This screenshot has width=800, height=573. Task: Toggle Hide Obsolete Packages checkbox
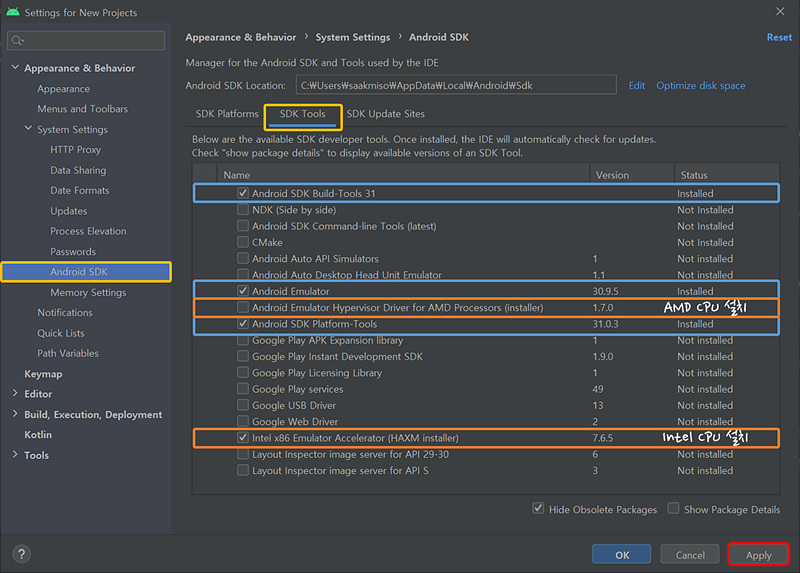(538, 509)
